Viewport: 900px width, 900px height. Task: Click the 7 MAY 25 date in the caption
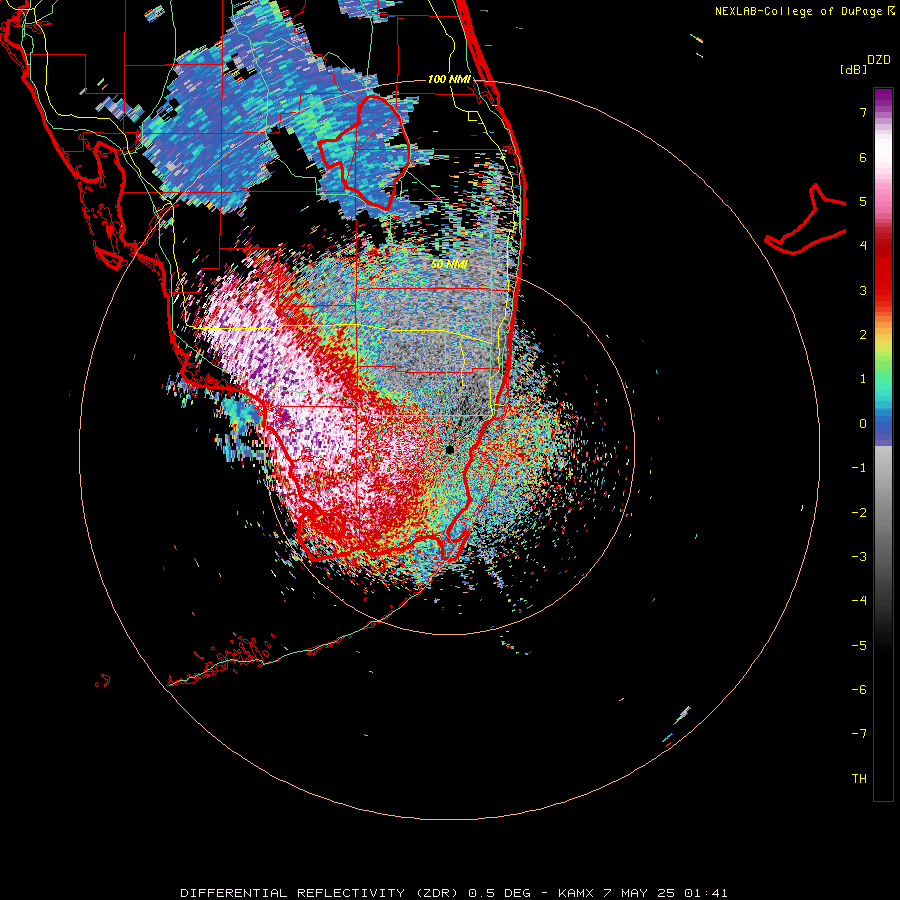pyautogui.click(x=639, y=893)
